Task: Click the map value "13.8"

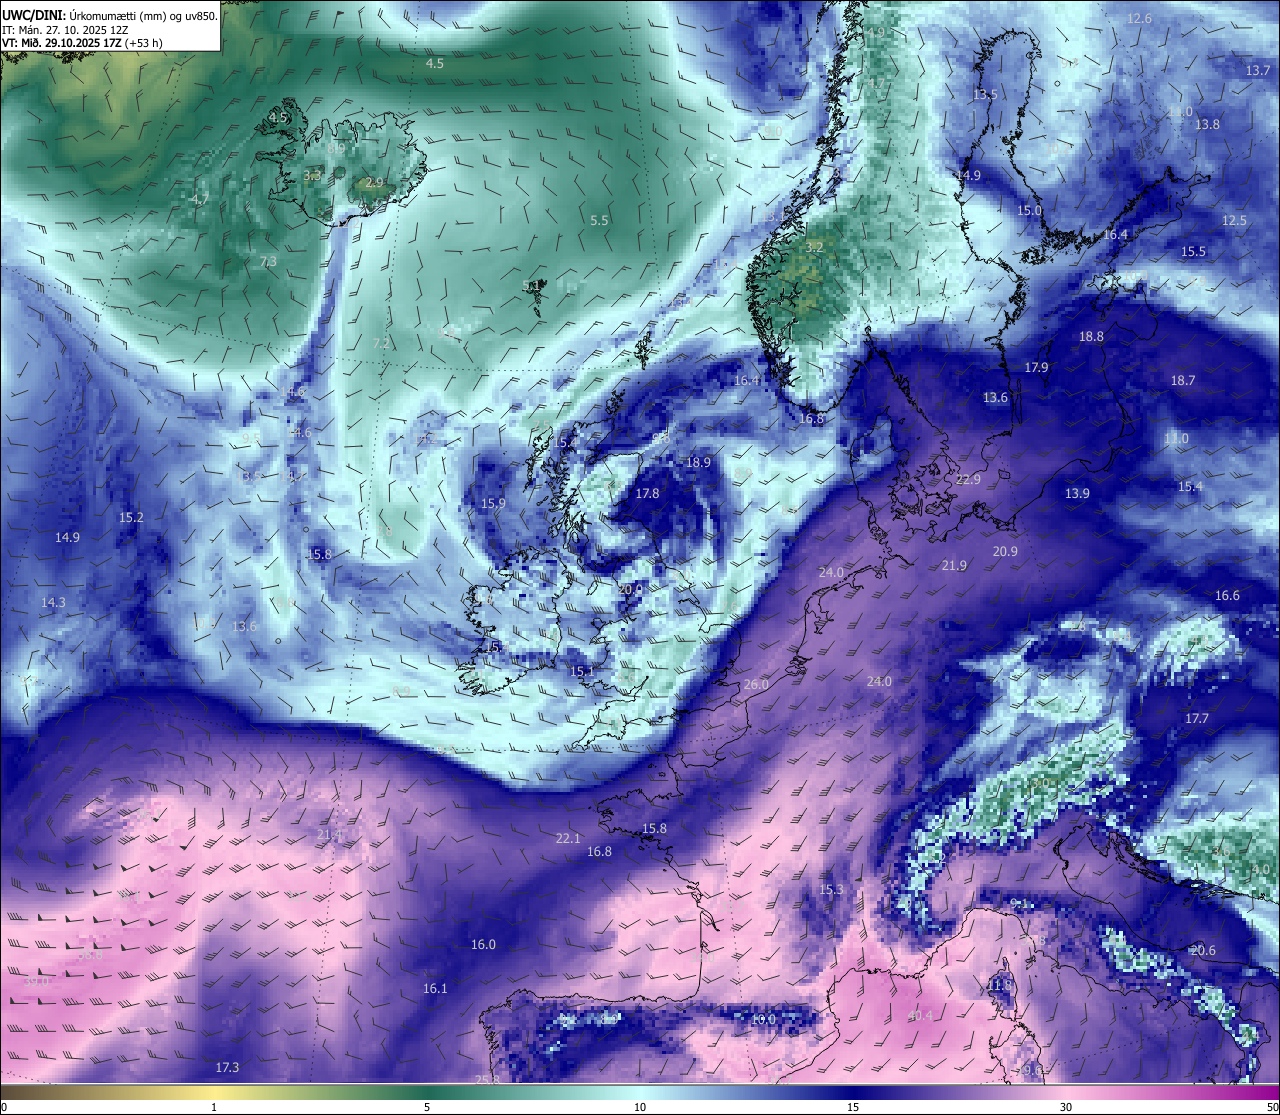Action: coord(1208,124)
